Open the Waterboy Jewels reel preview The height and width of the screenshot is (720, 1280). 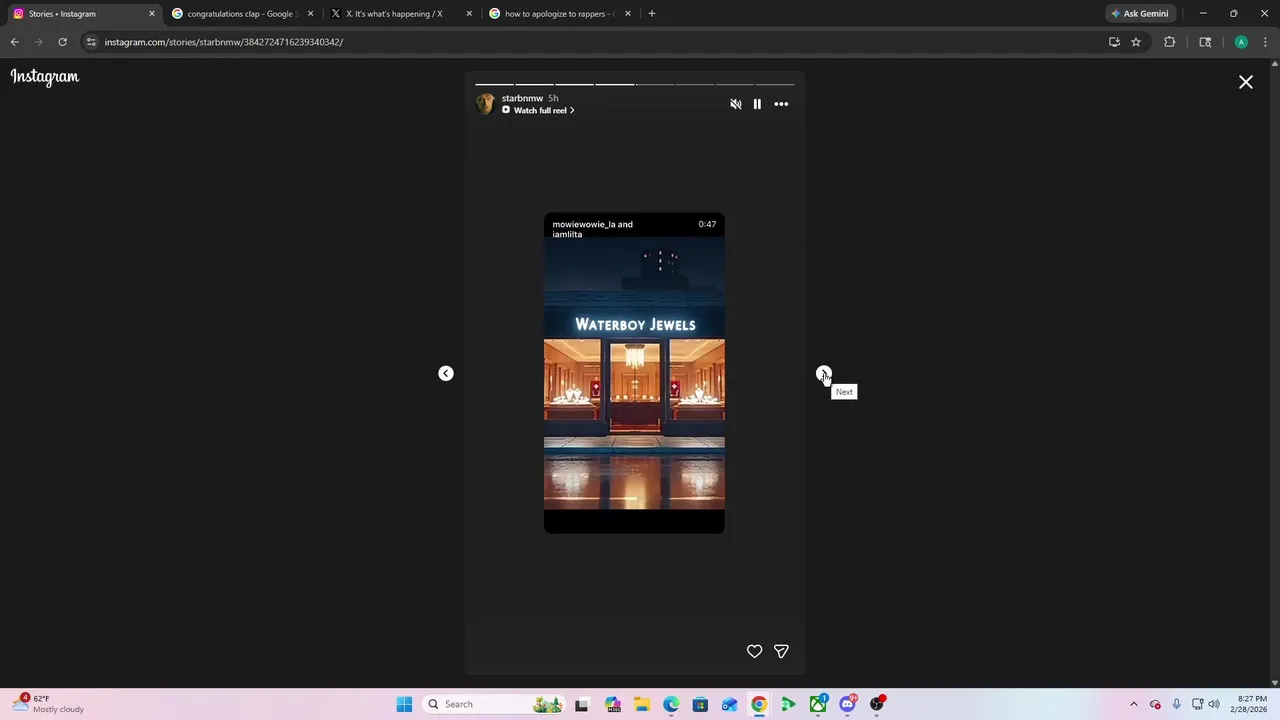click(x=634, y=373)
